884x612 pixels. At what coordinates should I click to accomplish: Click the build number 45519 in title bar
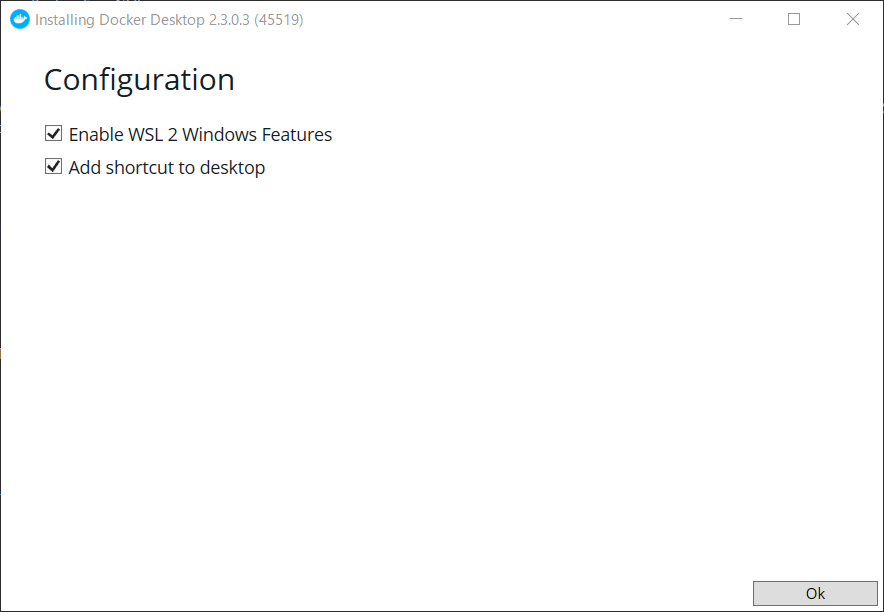point(279,20)
